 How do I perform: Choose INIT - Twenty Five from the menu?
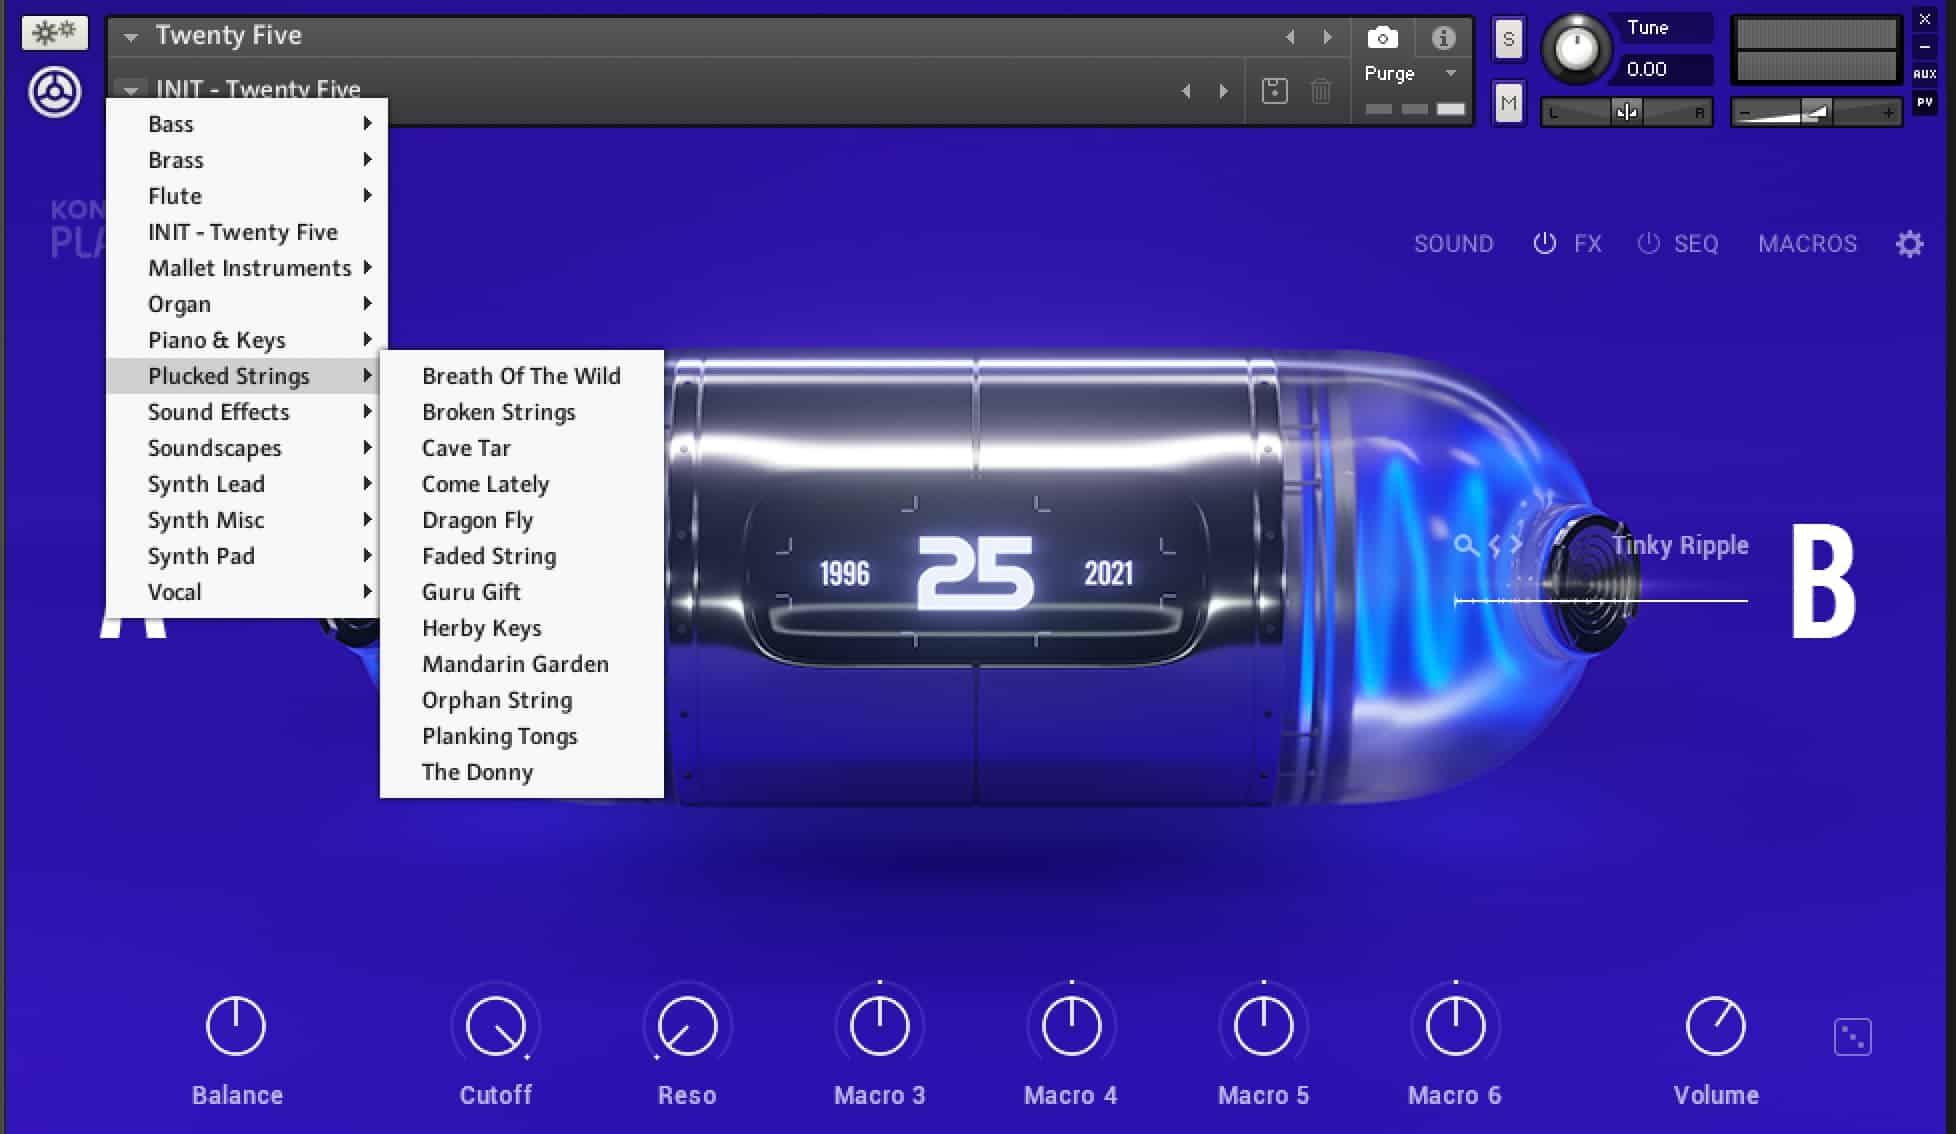pyautogui.click(x=246, y=232)
